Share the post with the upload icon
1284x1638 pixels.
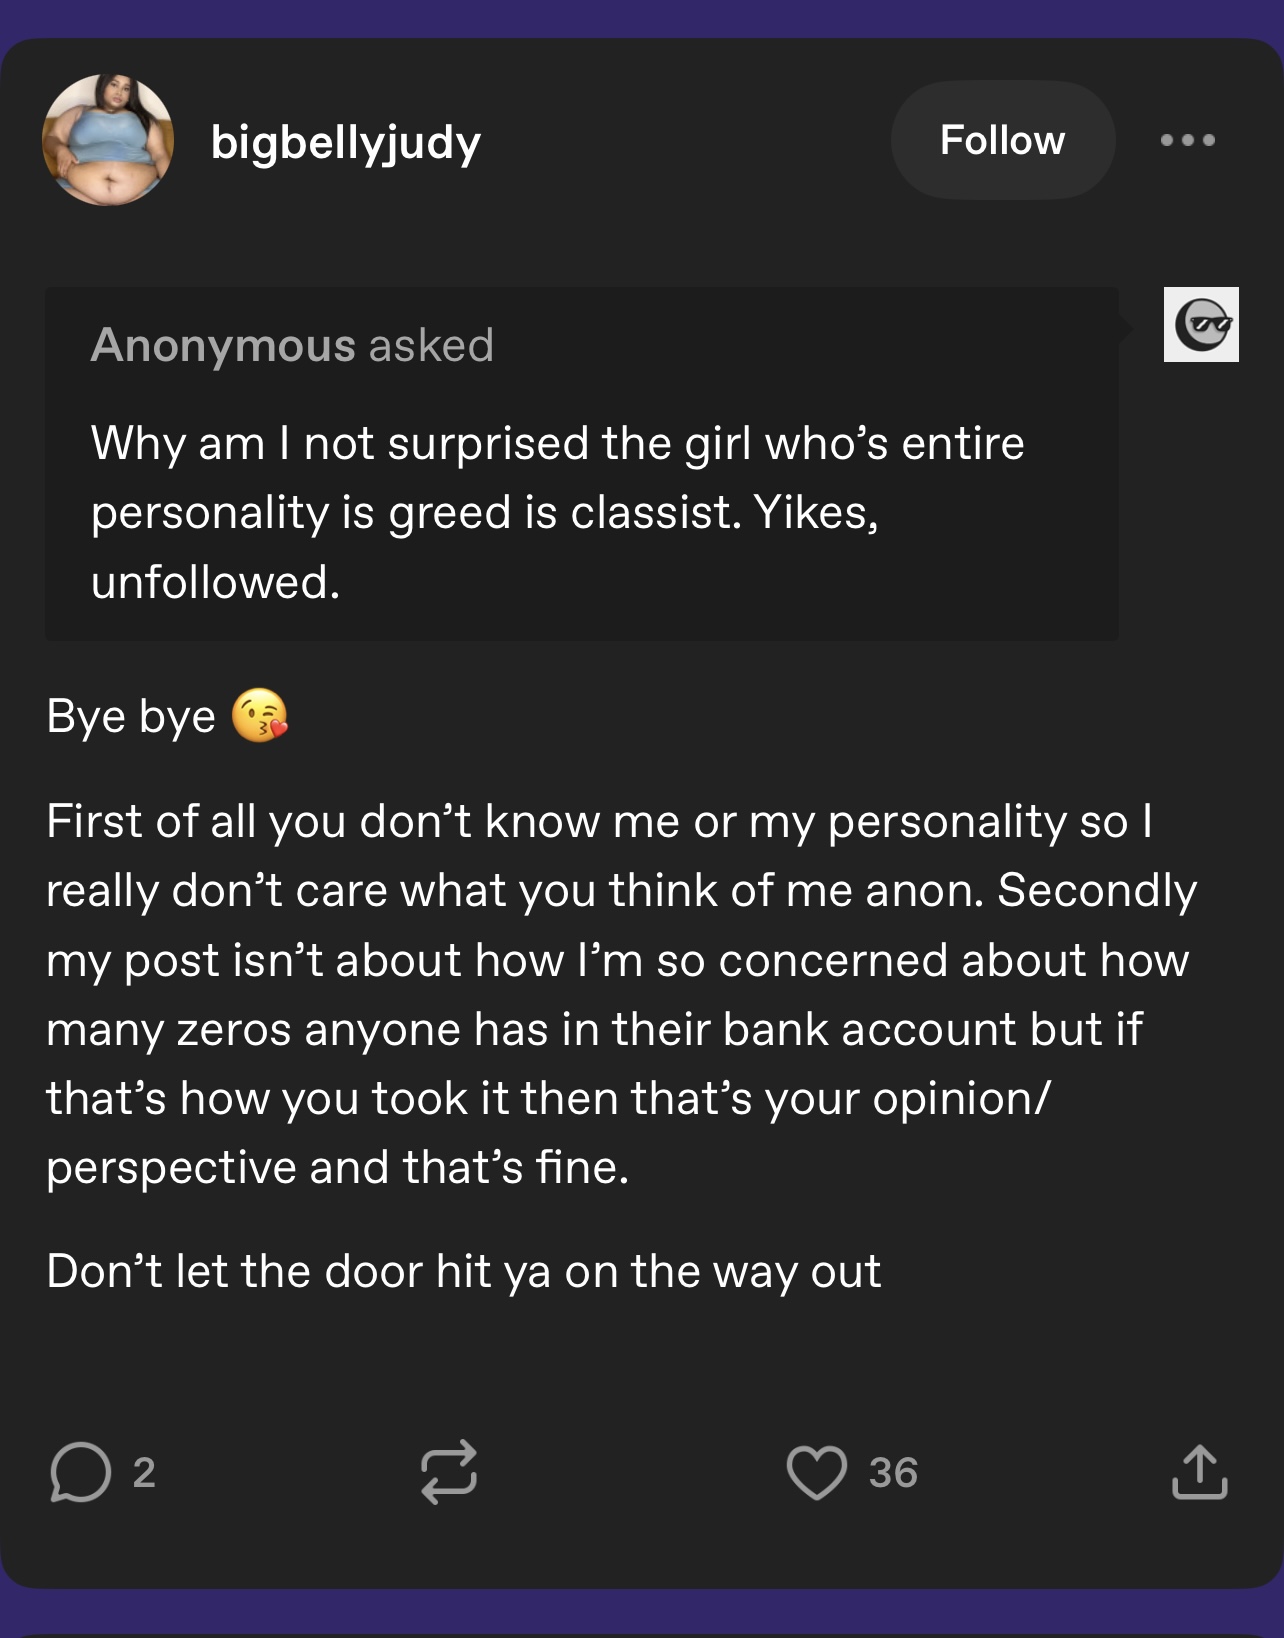tap(1199, 1472)
